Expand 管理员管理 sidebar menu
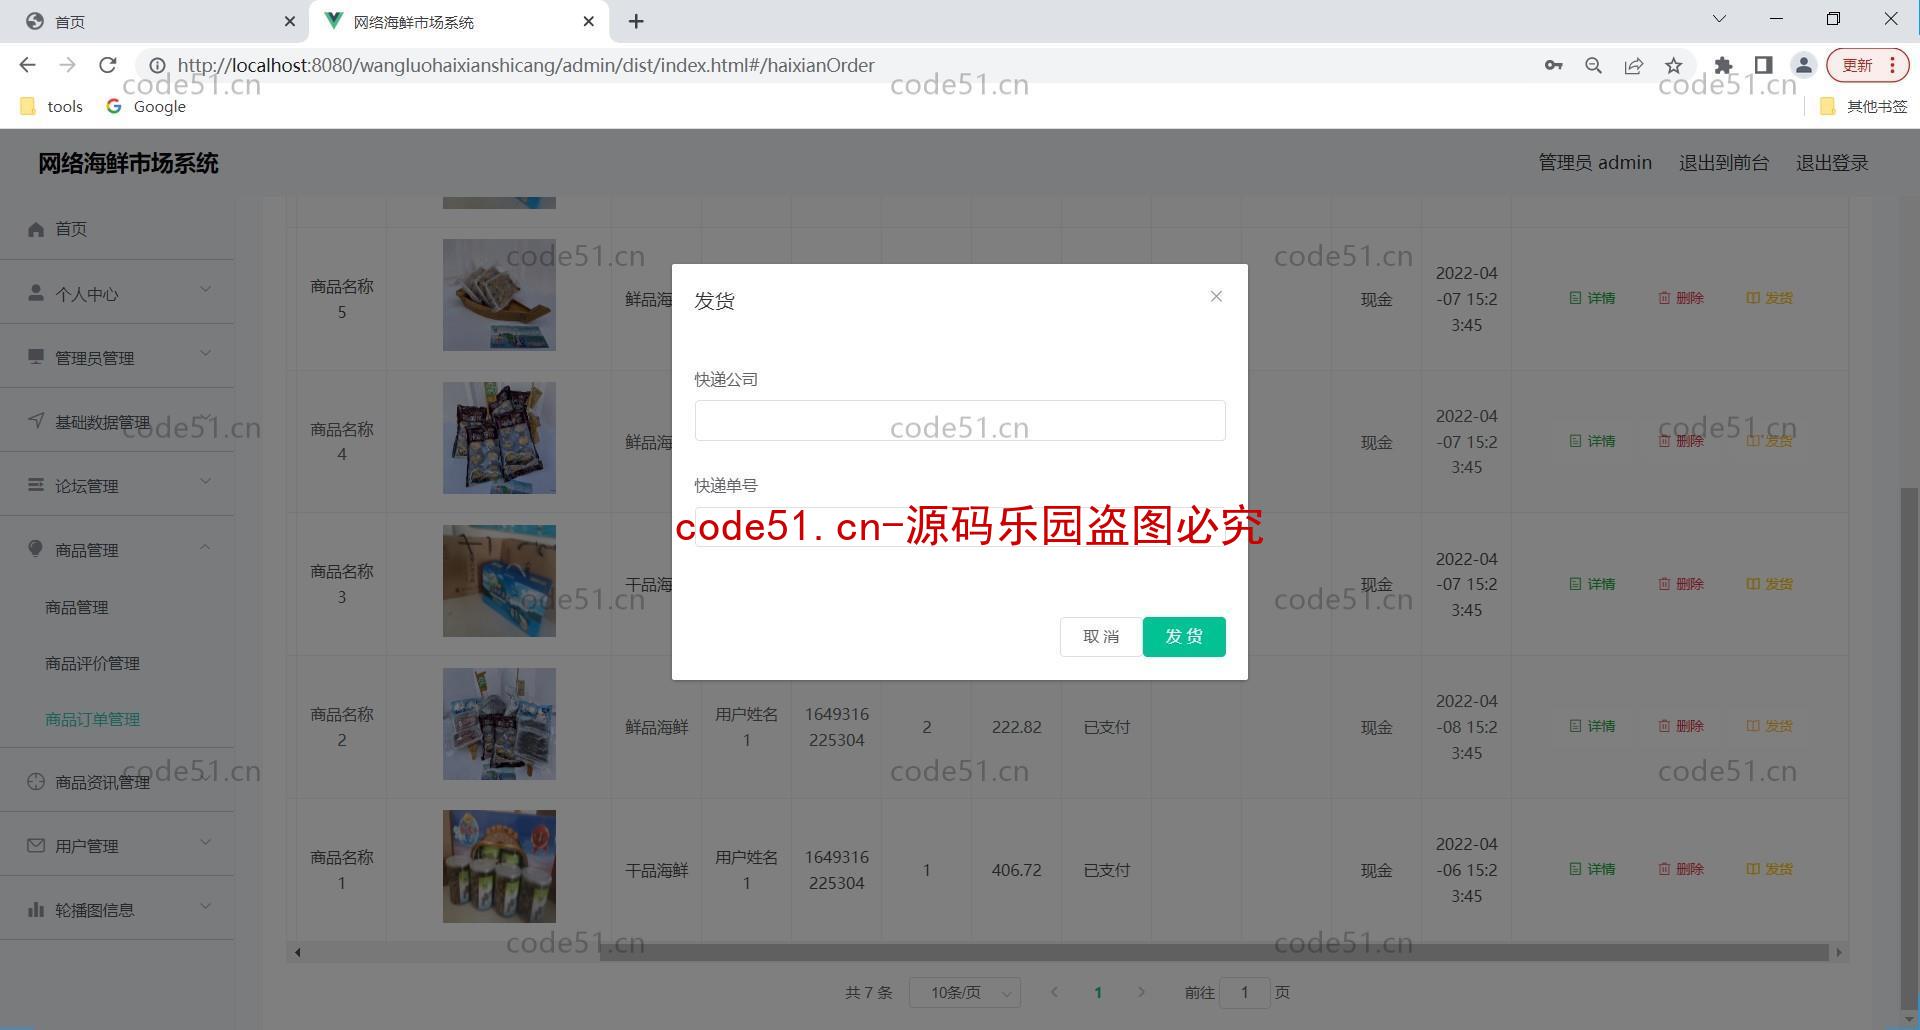 [x=117, y=357]
